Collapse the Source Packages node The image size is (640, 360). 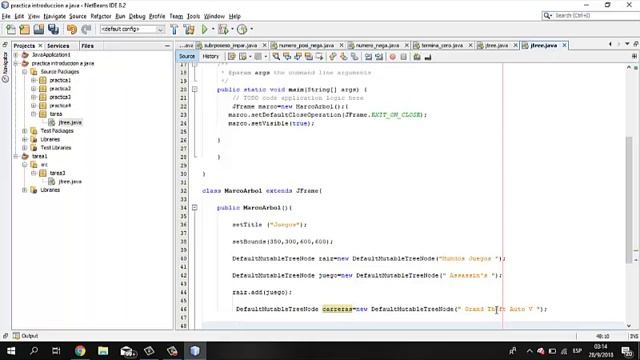[x=24, y=72]
